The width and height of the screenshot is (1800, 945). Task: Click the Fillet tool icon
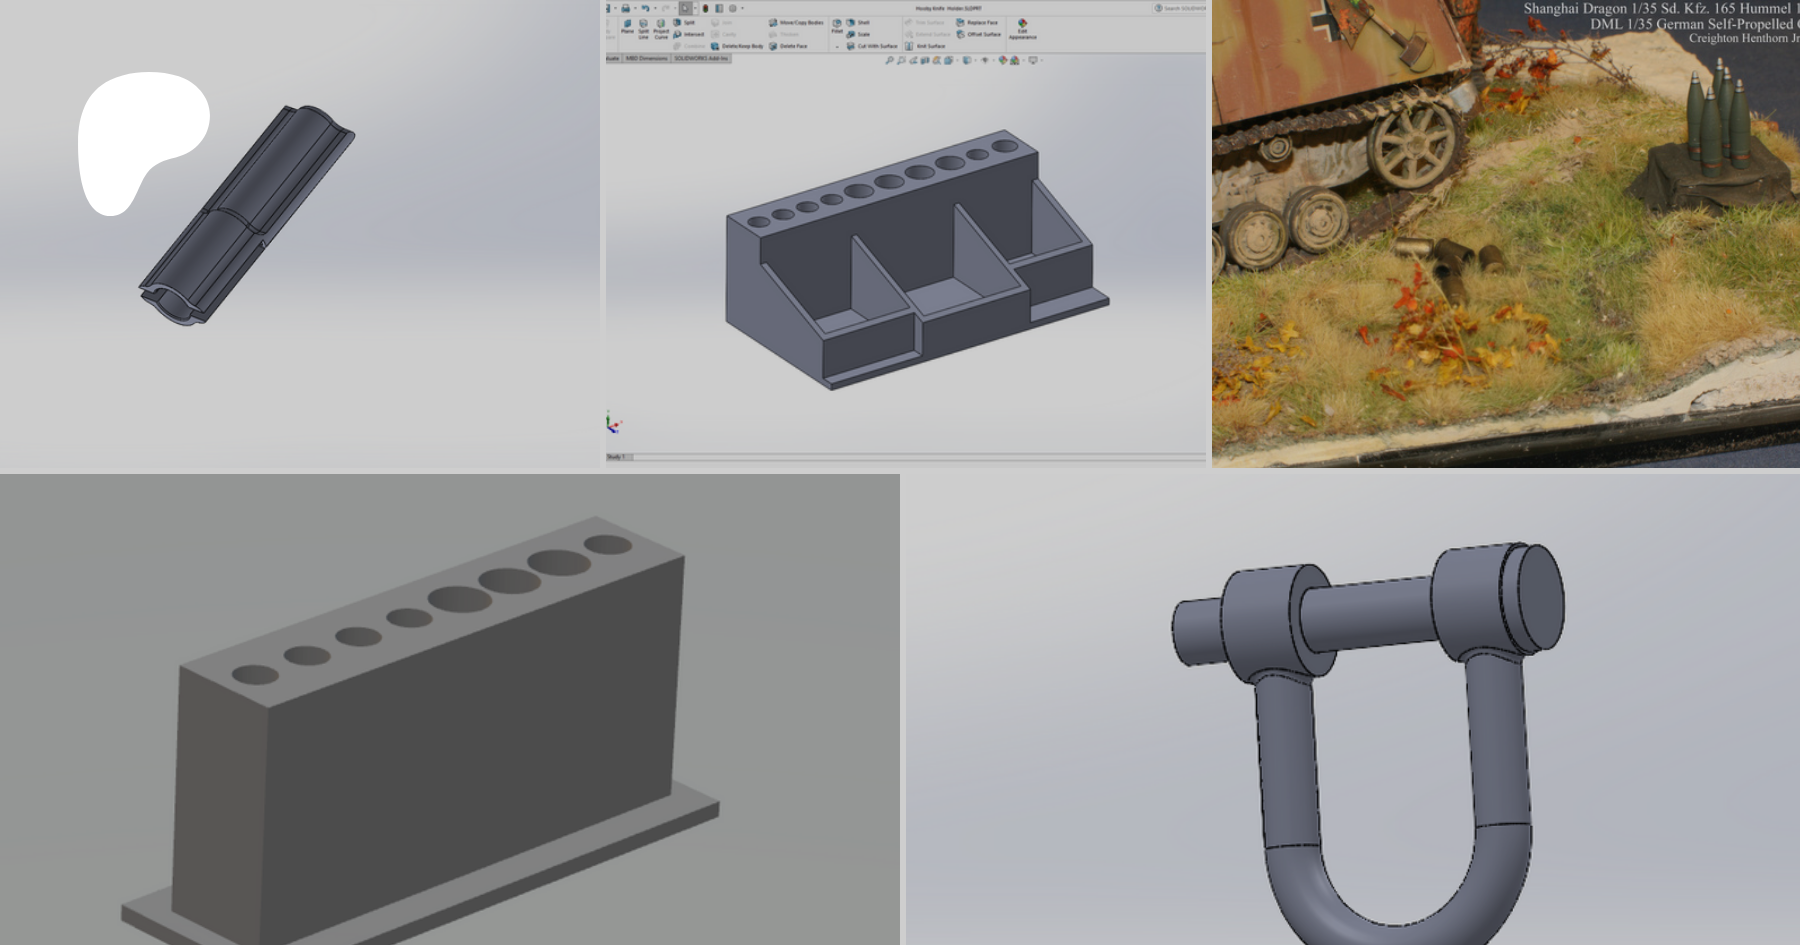tap(837, 25)
